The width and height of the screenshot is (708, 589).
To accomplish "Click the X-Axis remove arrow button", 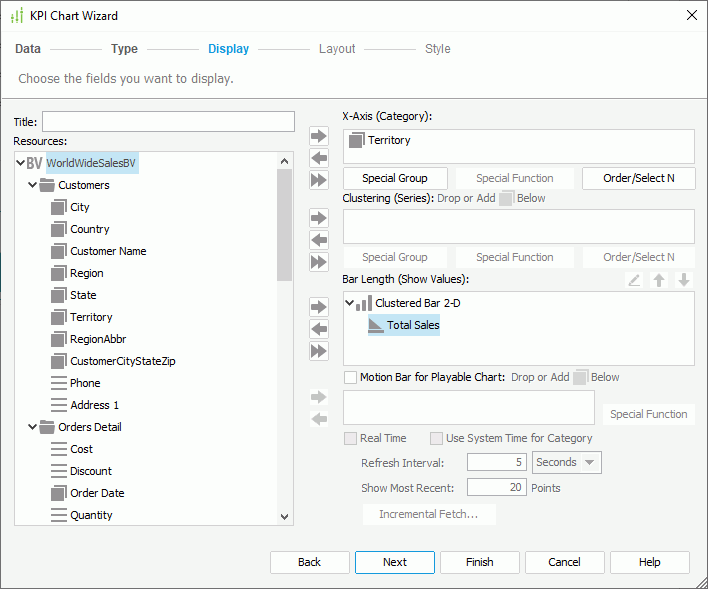I will tap(319, 158).
